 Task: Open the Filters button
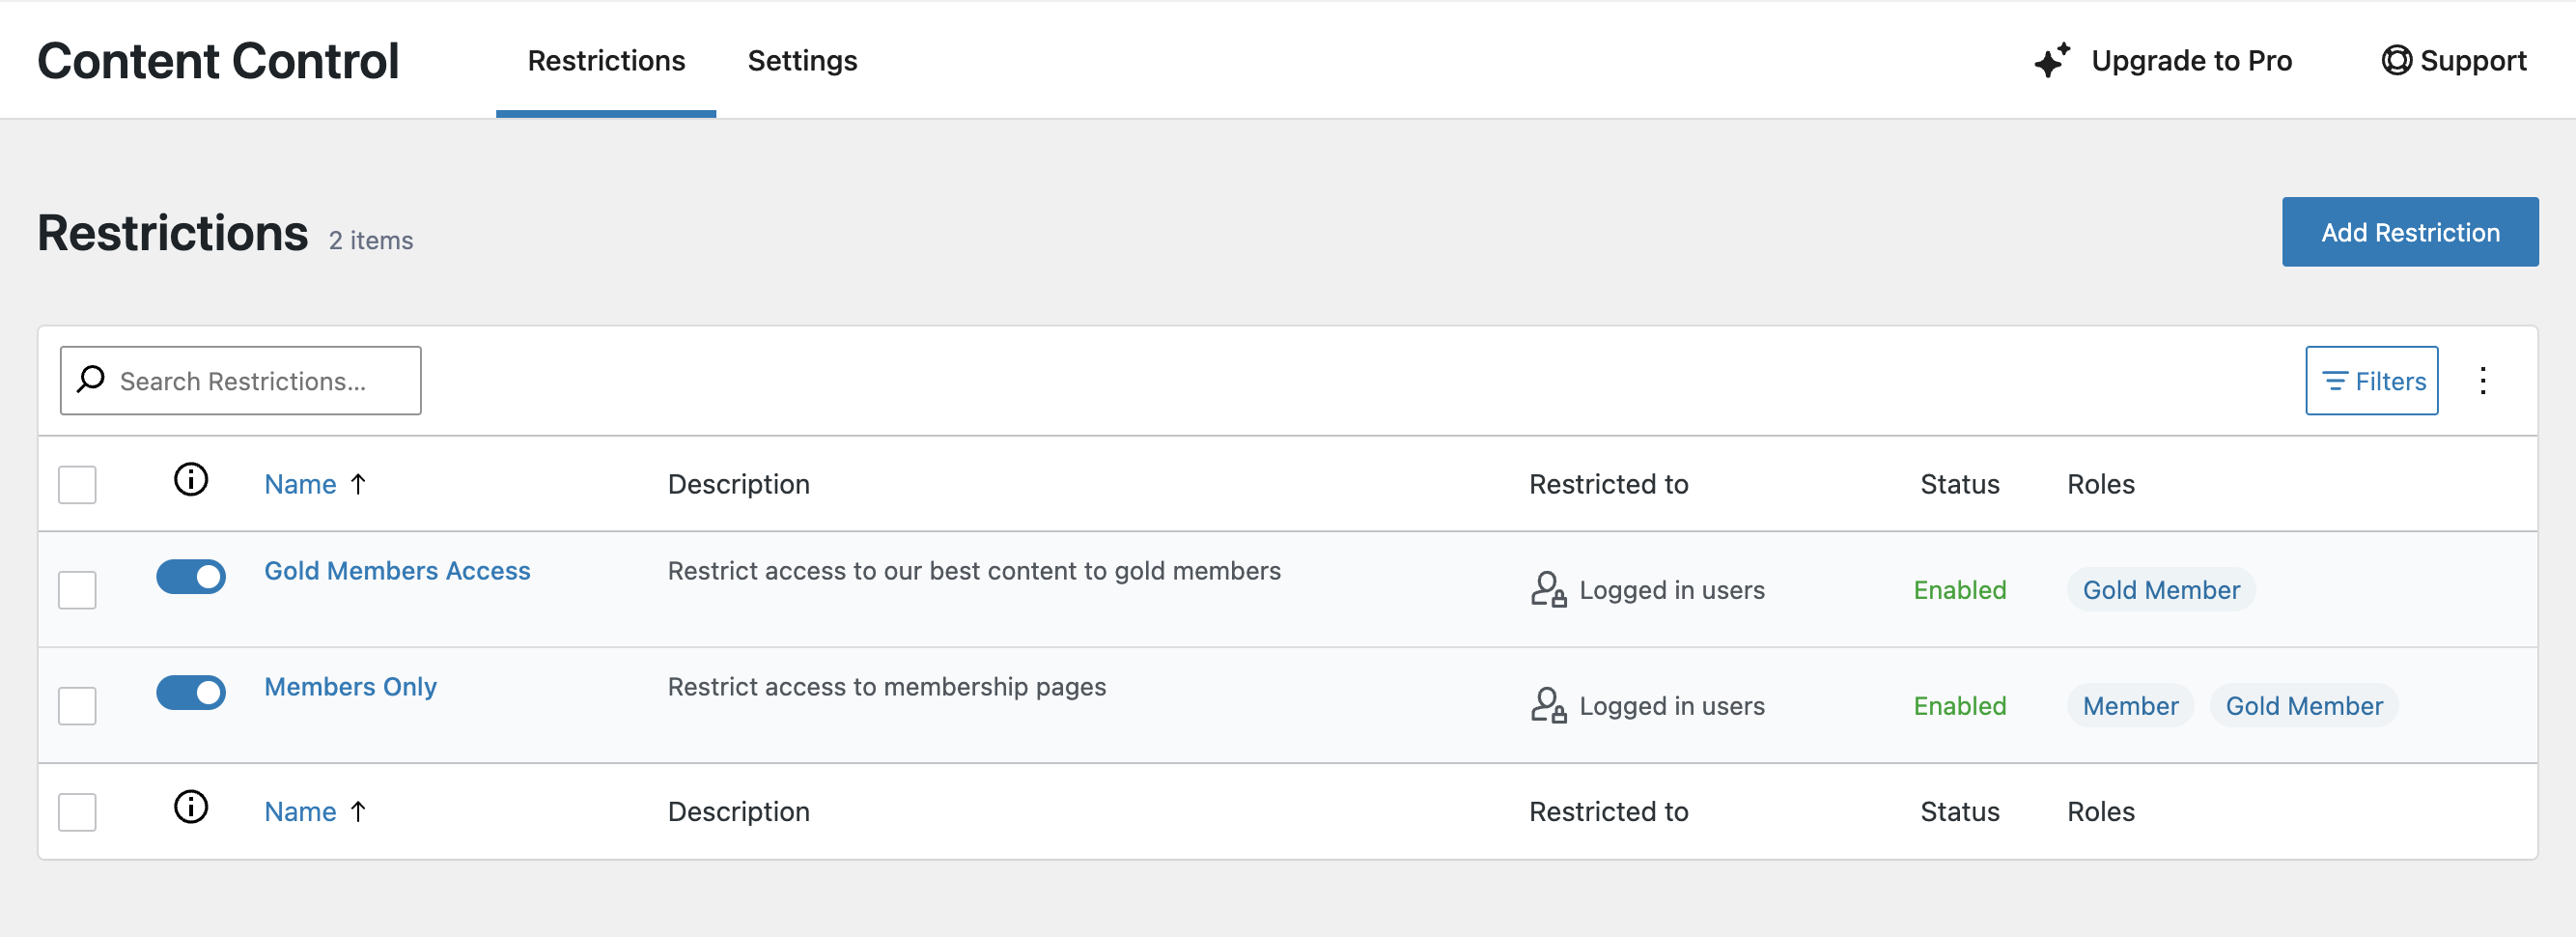[x=2371, y=381]
